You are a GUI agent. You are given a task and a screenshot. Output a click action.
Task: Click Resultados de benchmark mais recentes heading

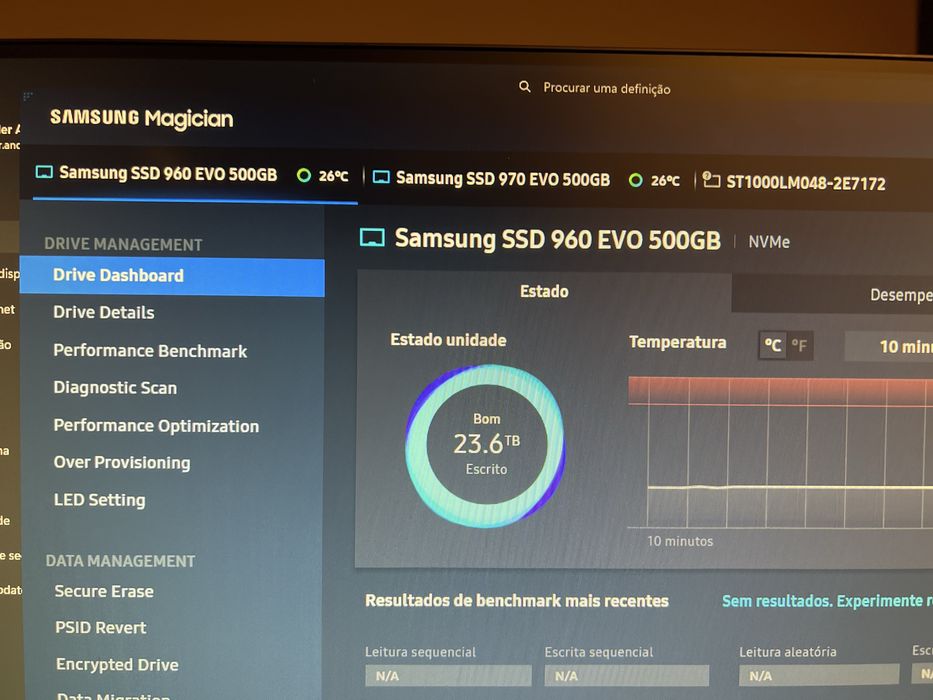coord(516,601)
